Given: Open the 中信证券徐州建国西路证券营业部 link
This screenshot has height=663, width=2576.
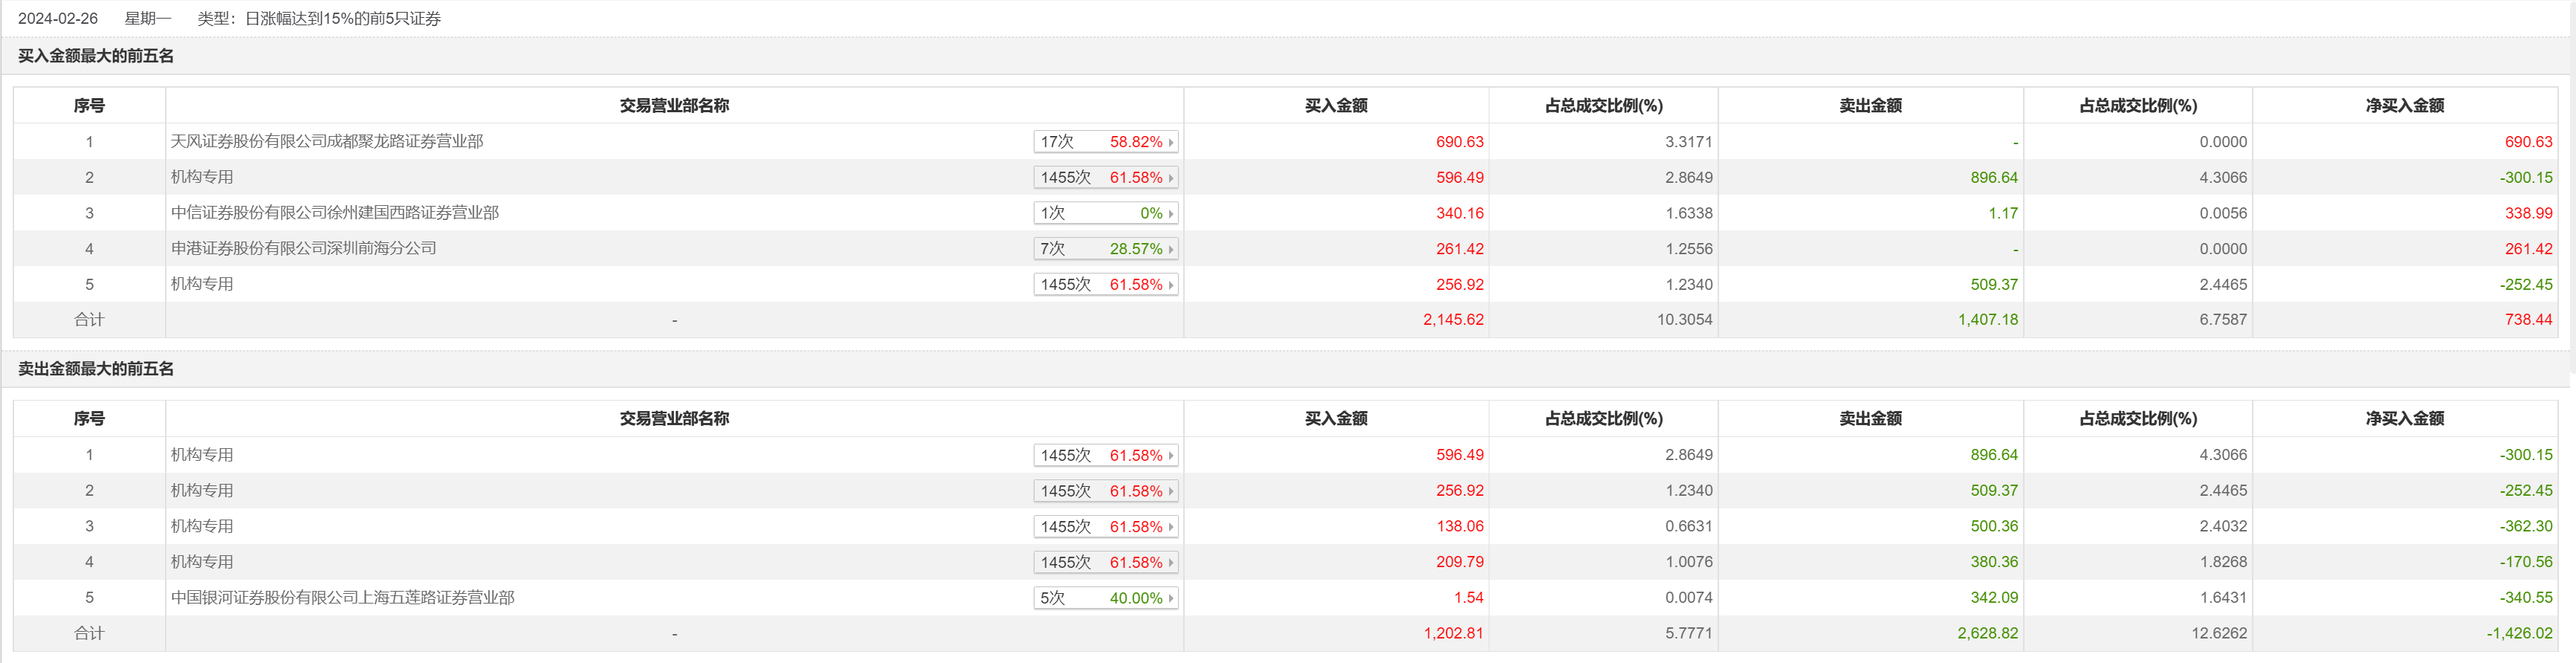Looking at the screenshot, I should tap(335, 213).
